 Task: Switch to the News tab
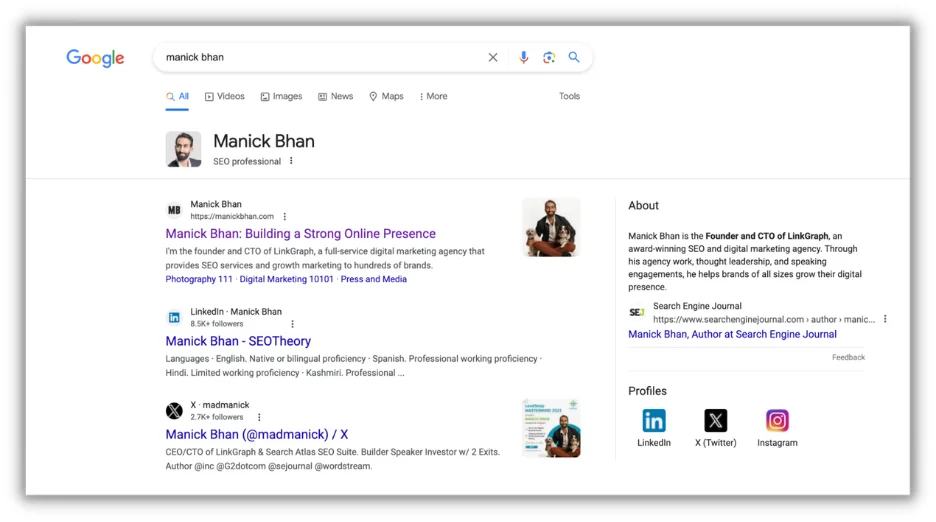[335, 96]
